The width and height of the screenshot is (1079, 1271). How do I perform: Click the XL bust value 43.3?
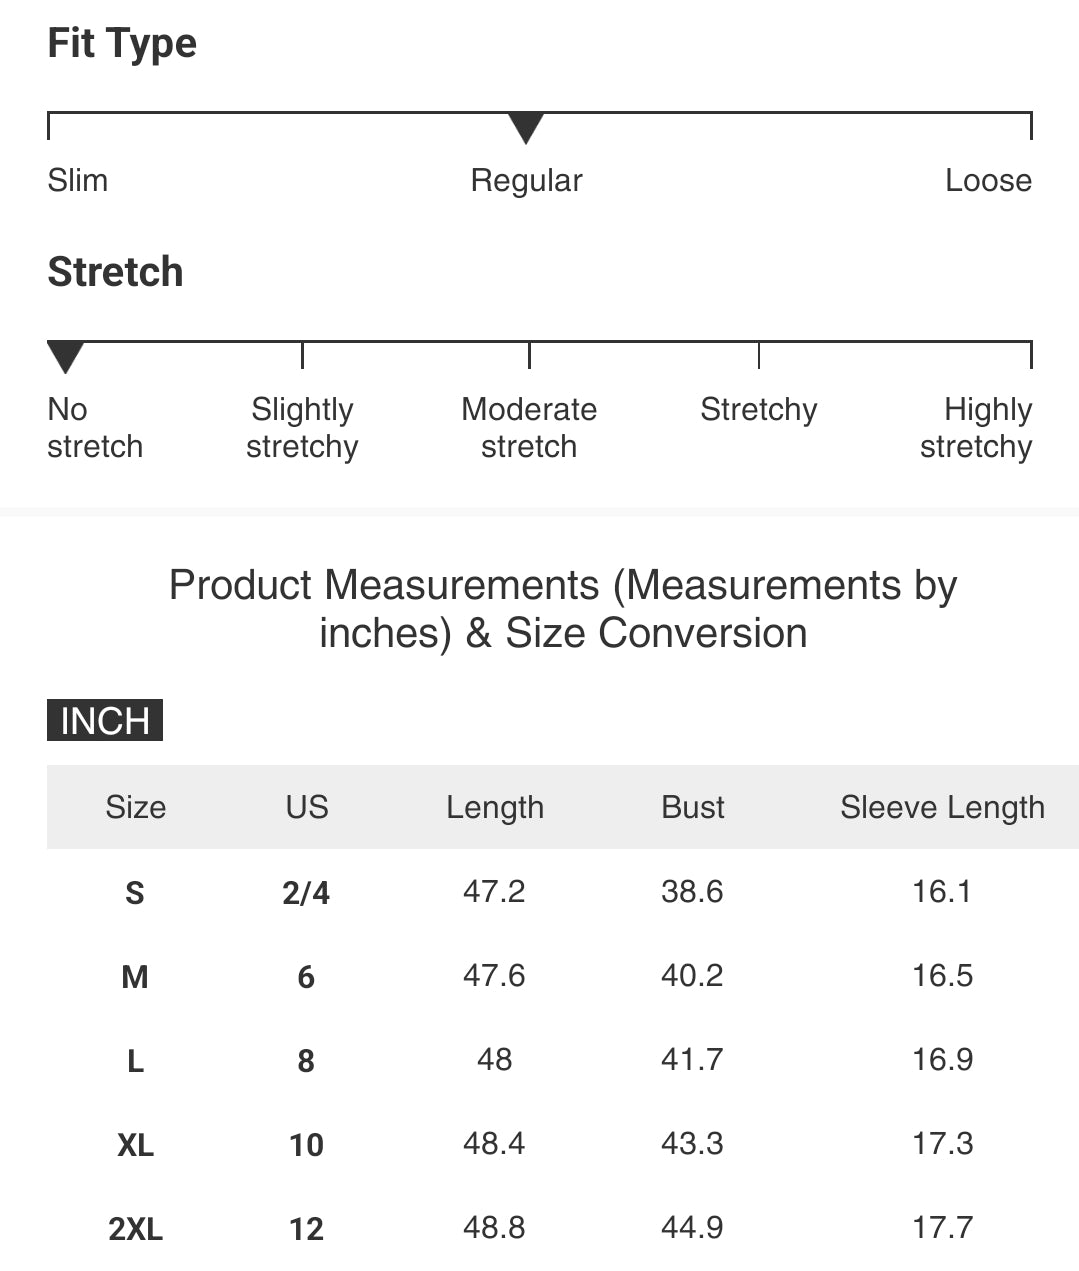692,1143
